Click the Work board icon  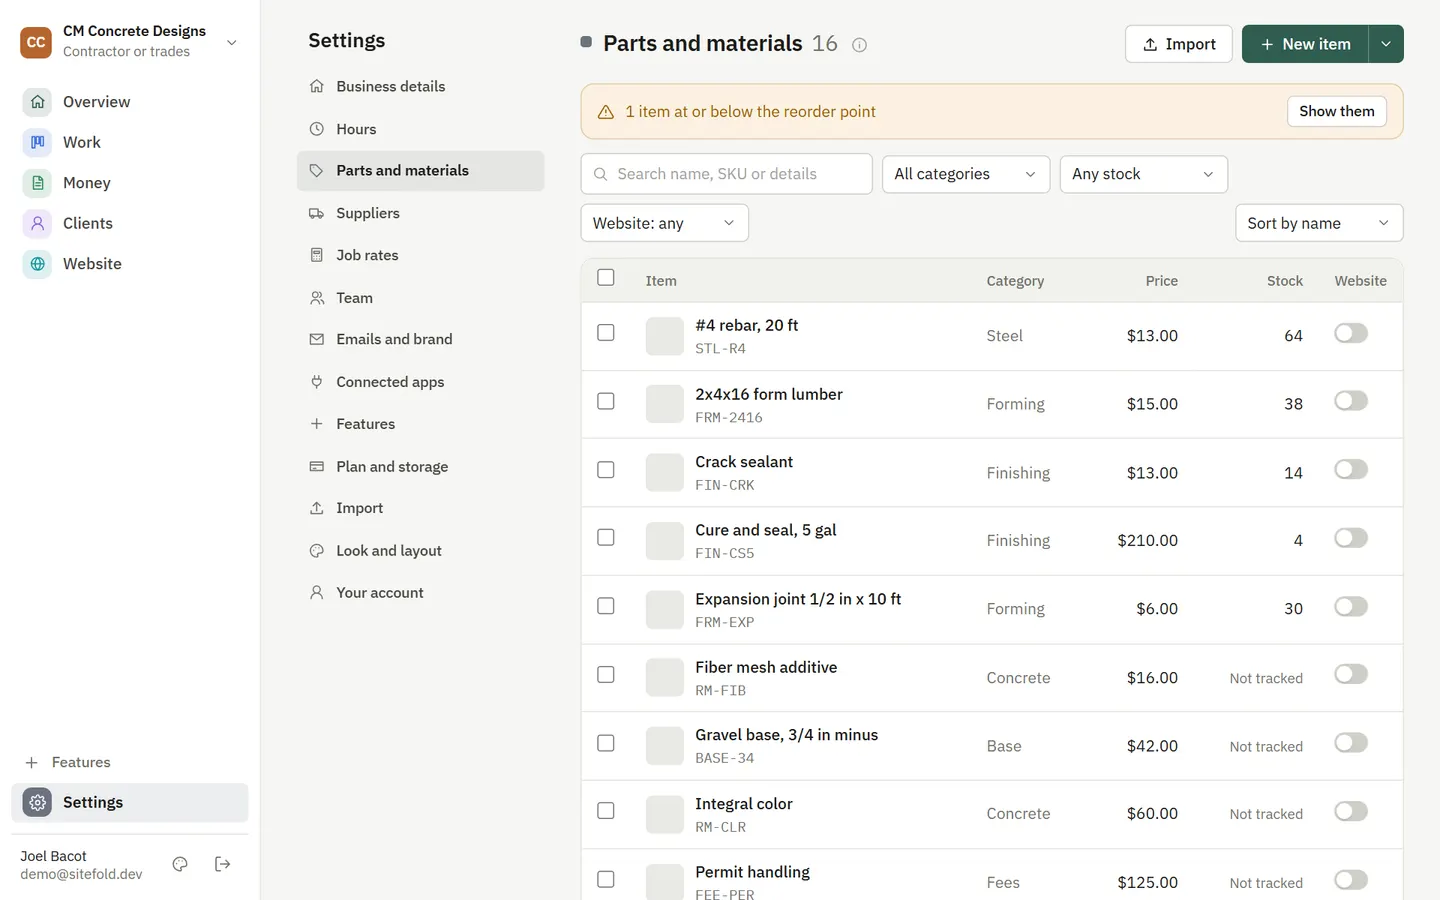coord(37,142)
